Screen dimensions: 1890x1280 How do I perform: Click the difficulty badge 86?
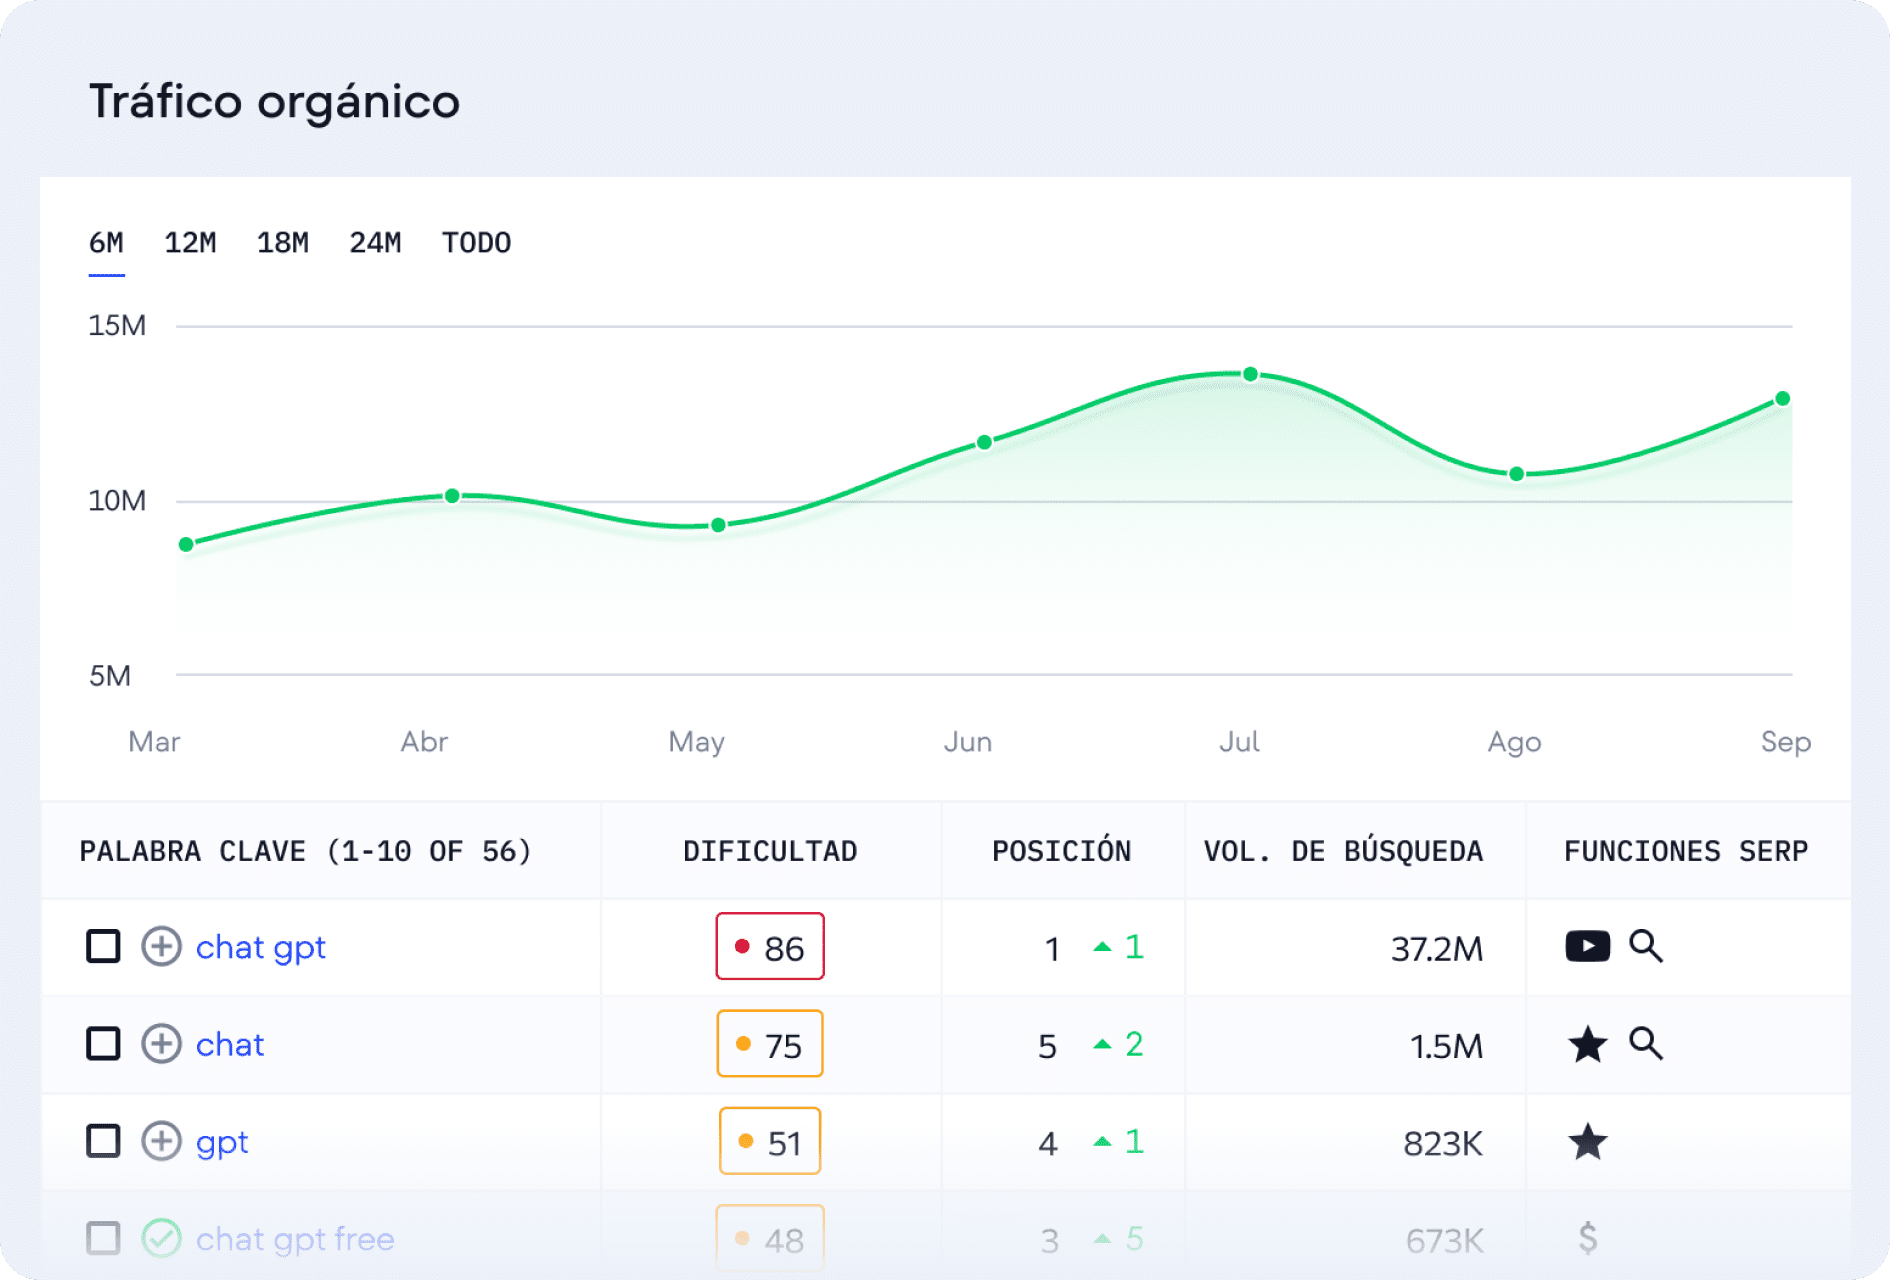[x=770, y=946]
